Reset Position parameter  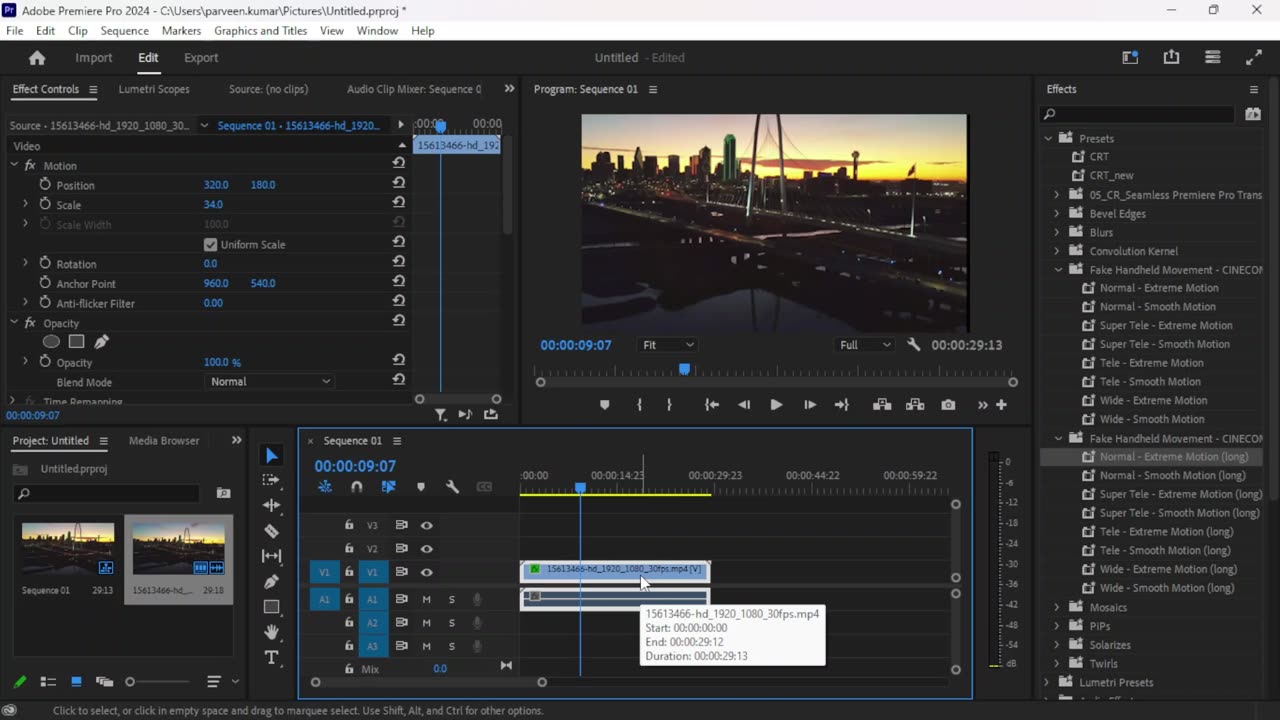[x=398, y=184]
